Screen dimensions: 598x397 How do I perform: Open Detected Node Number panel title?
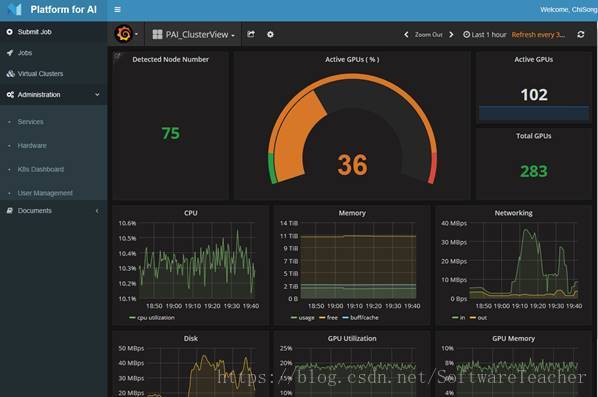pos(170,59)
